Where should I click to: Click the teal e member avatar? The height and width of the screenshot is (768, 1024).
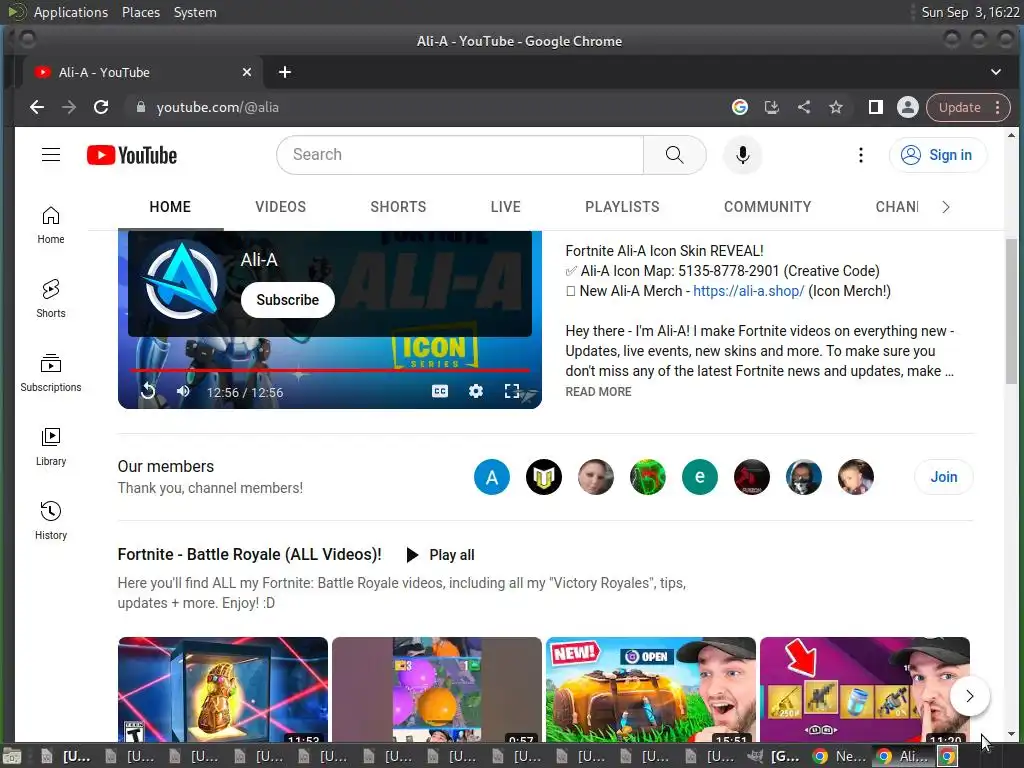point(699,477)
